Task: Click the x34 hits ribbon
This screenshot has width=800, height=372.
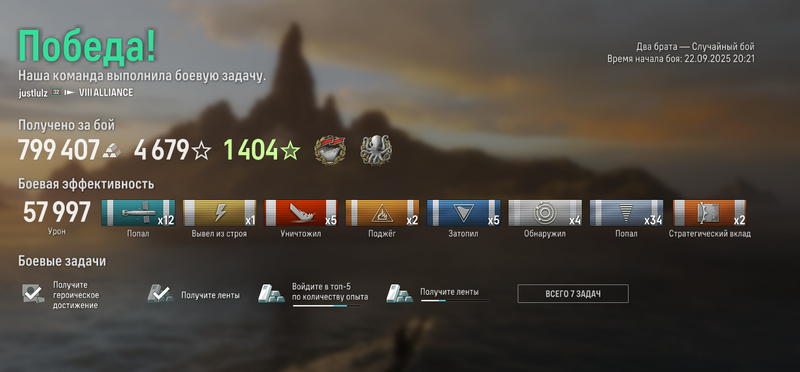Action: pyautogui.click(x=627, y=213)
